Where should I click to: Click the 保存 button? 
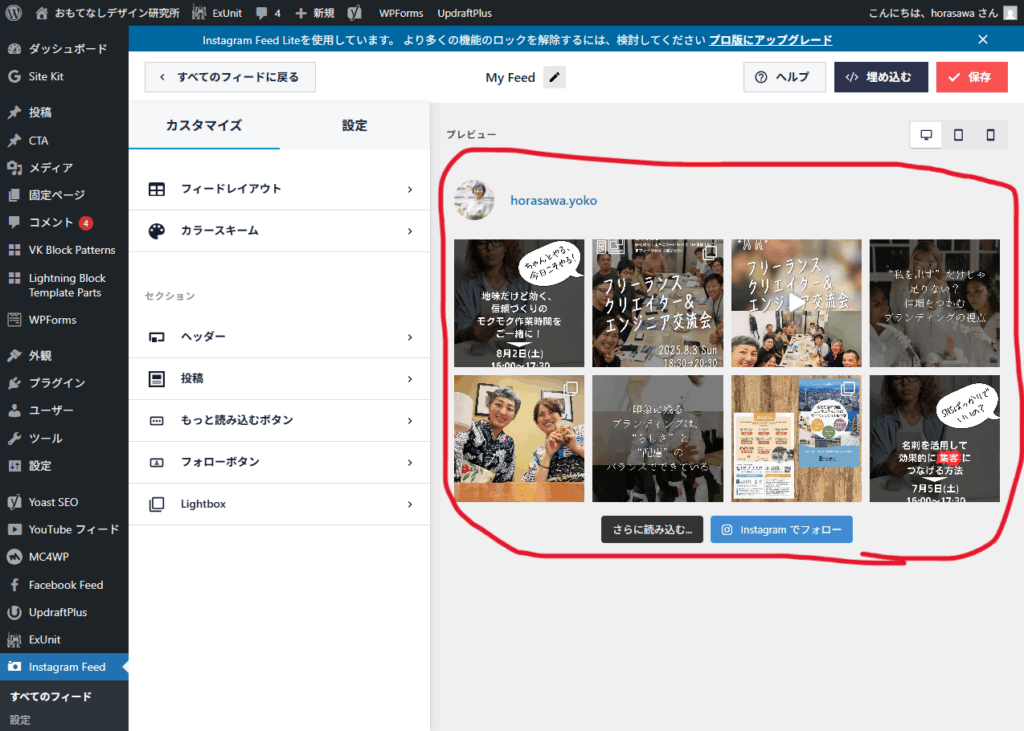pyautogui.click(x=971, y=78)
